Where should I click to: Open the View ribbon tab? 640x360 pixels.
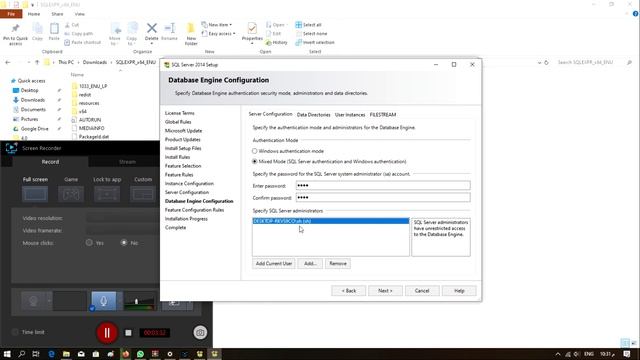[80, 14]
